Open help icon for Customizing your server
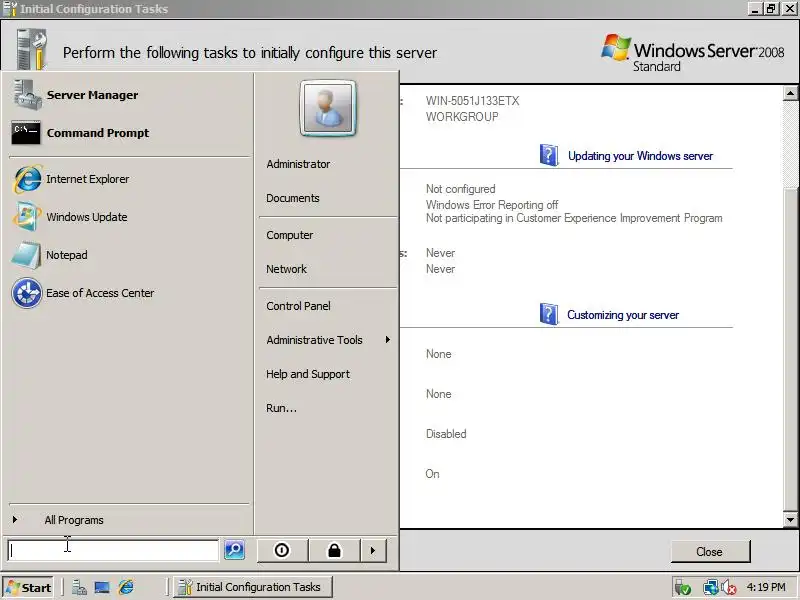 [x=548, y=314]
